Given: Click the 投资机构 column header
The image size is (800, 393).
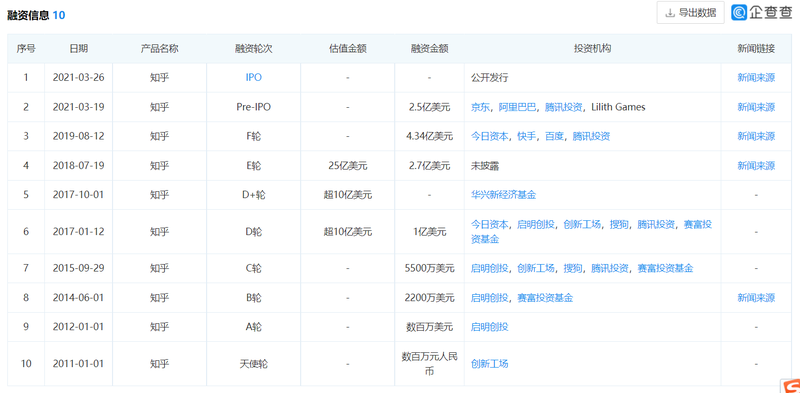Looking at the screenshot, I should (592, 48).
